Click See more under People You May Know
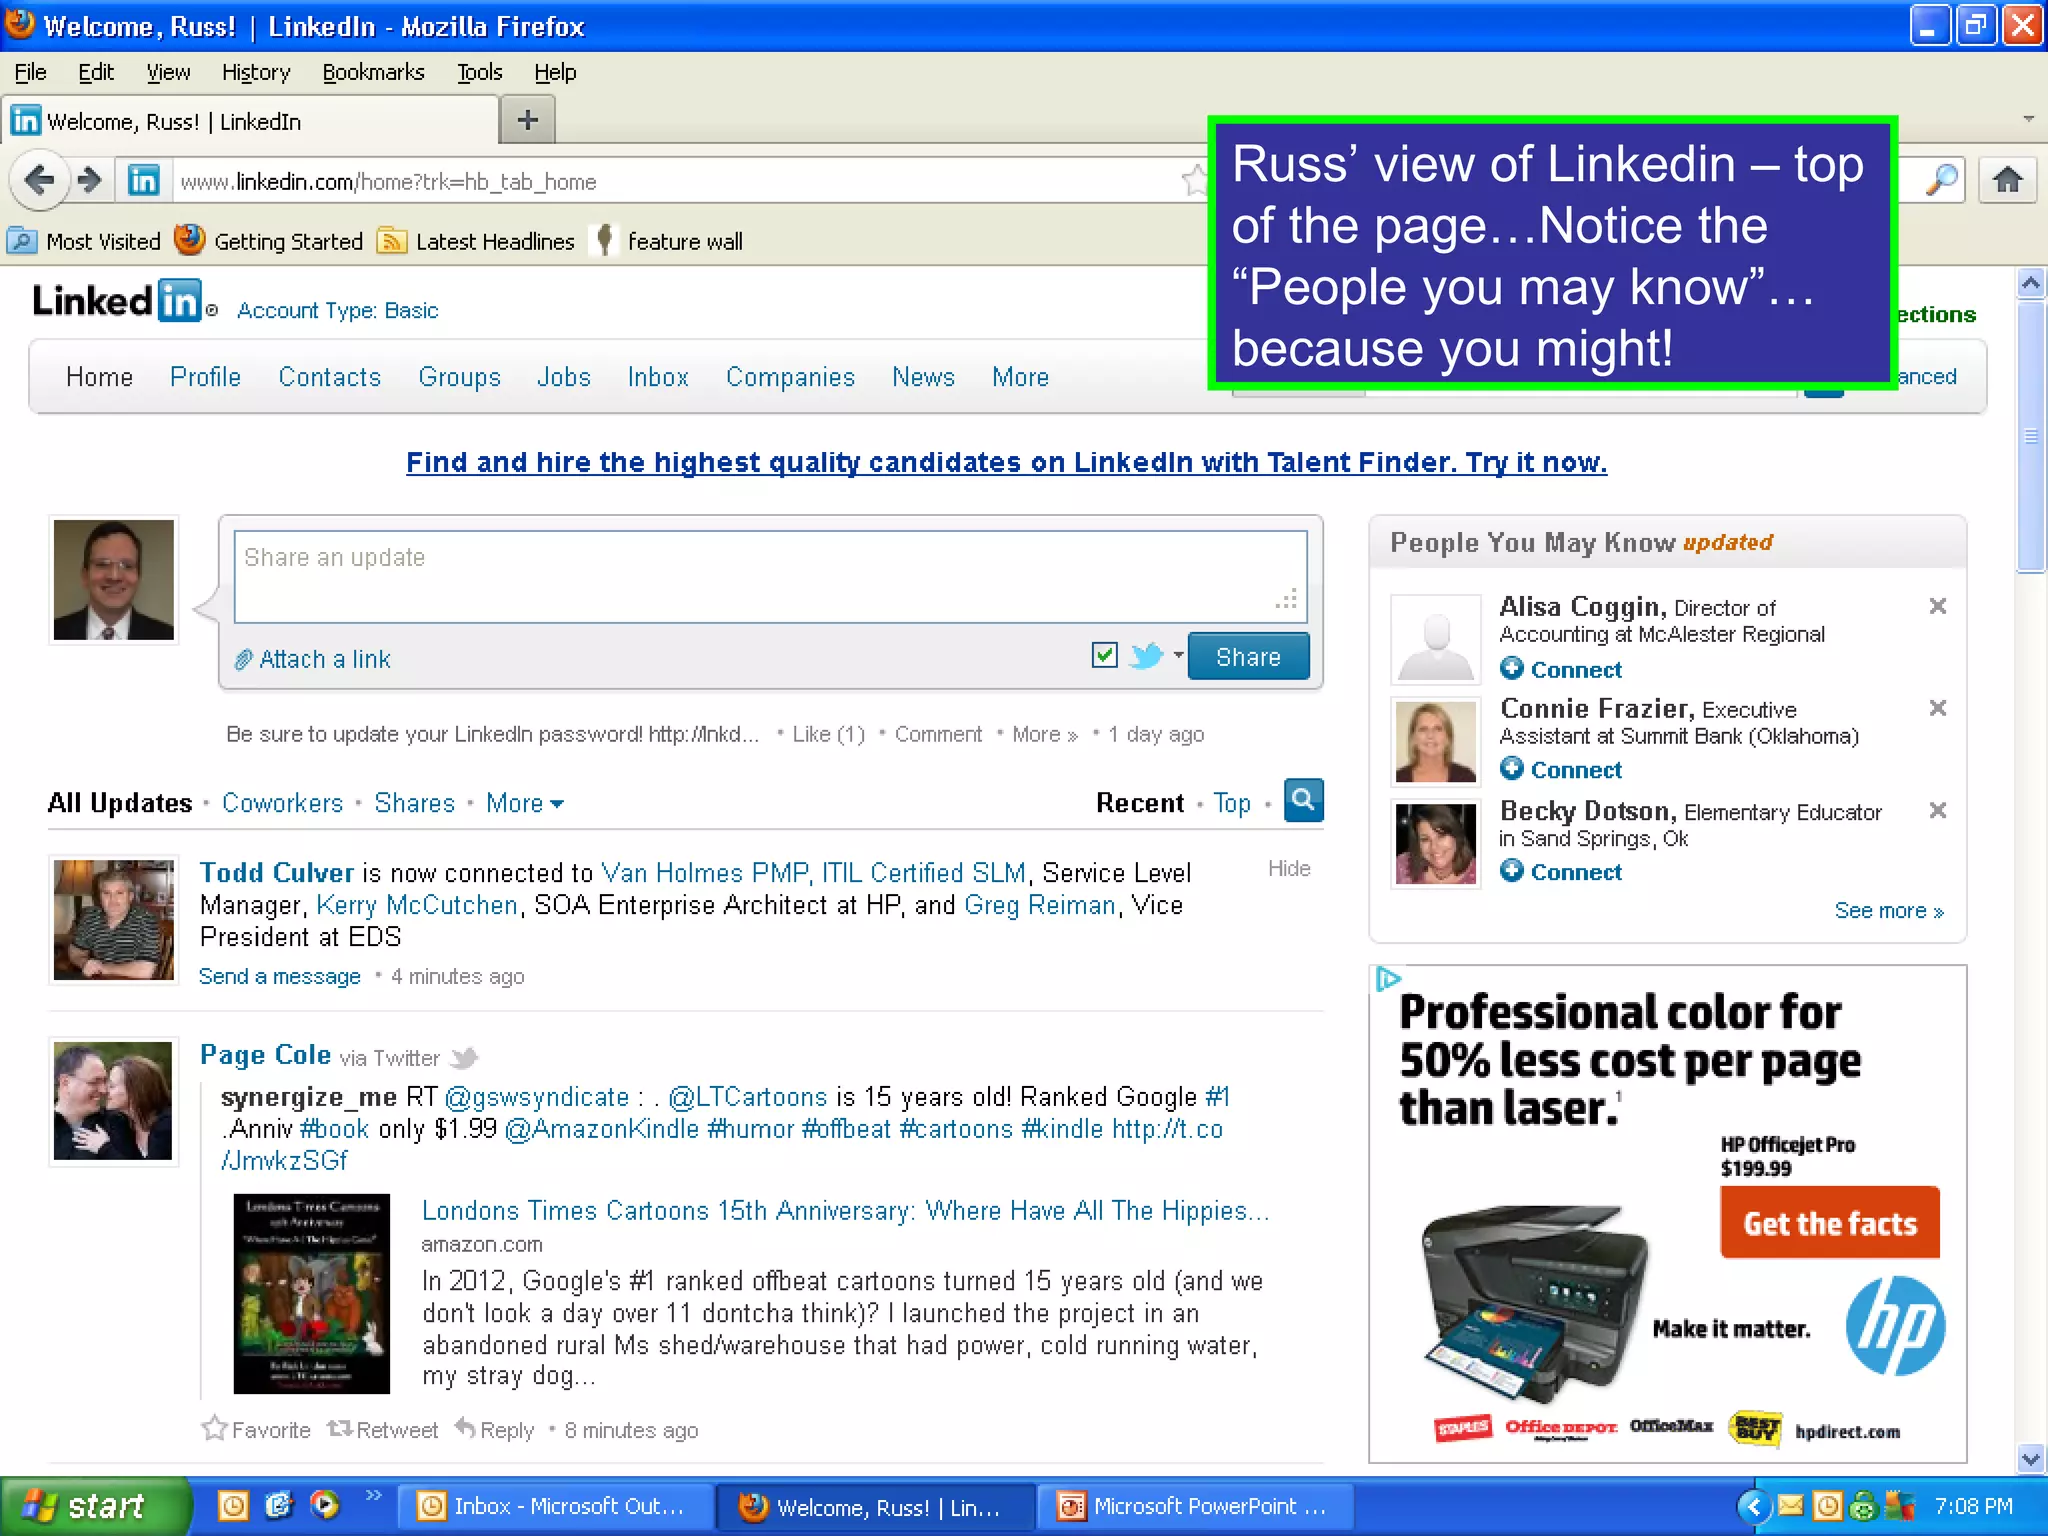The height and width of the screenshot is (1536, 2048). coord(1888,910)
